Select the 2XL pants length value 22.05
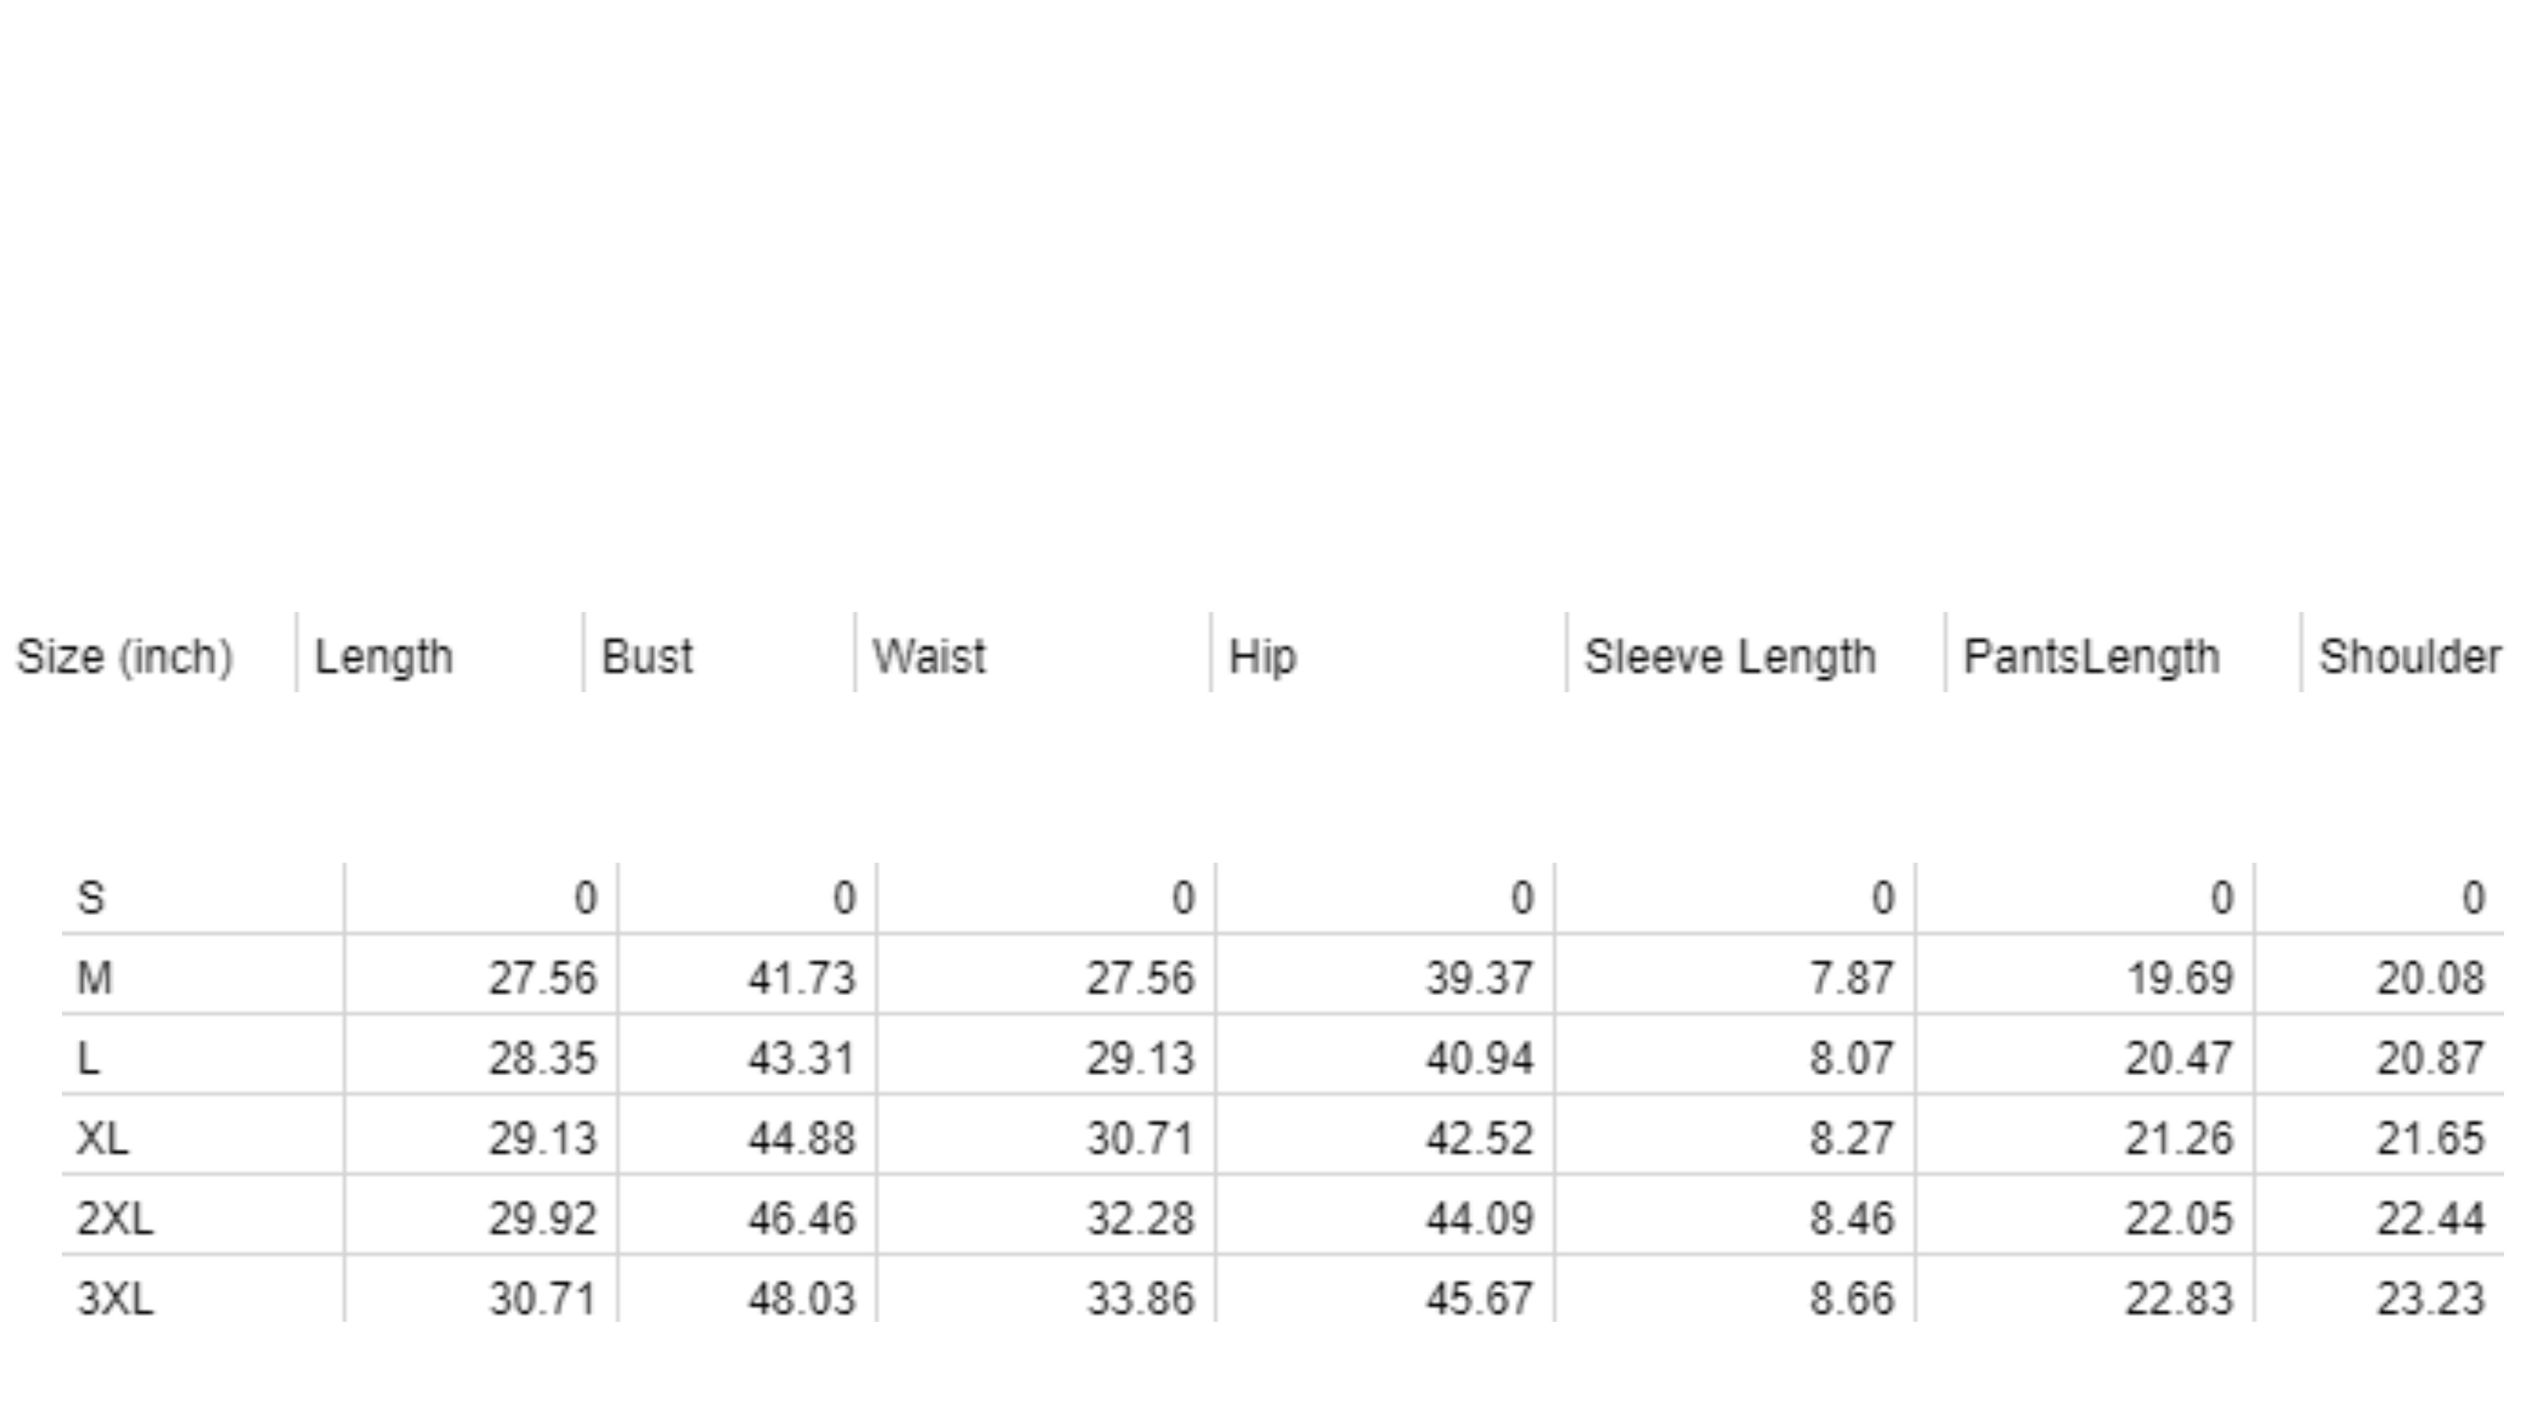Screen dimensions: 2532x1424 tap(2179, 1218)
